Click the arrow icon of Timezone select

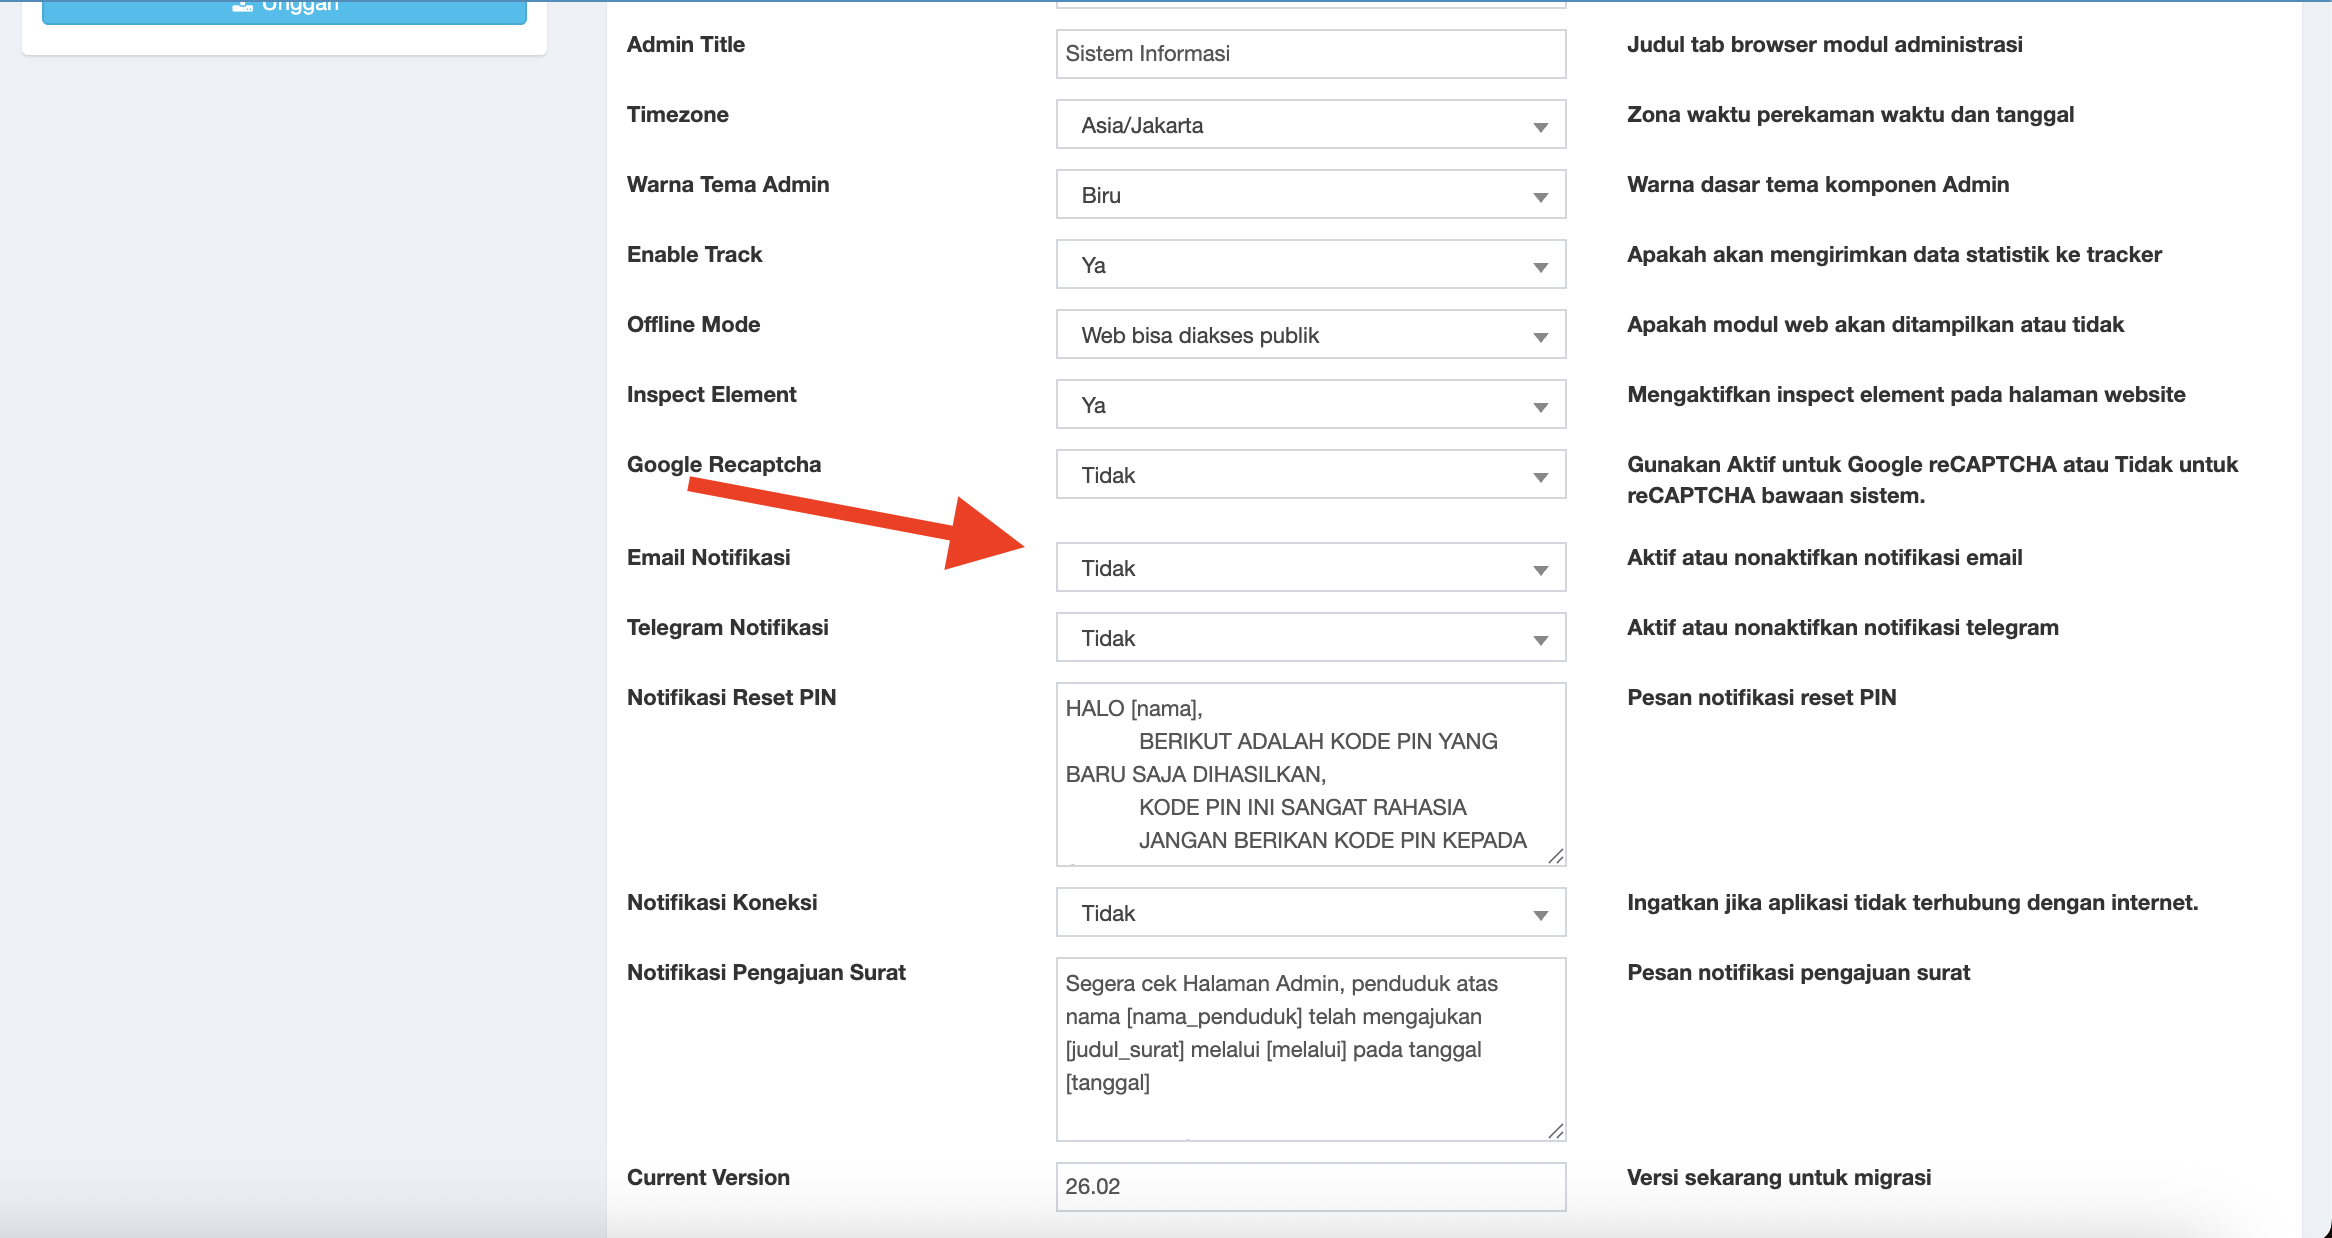pos(1540,127)
